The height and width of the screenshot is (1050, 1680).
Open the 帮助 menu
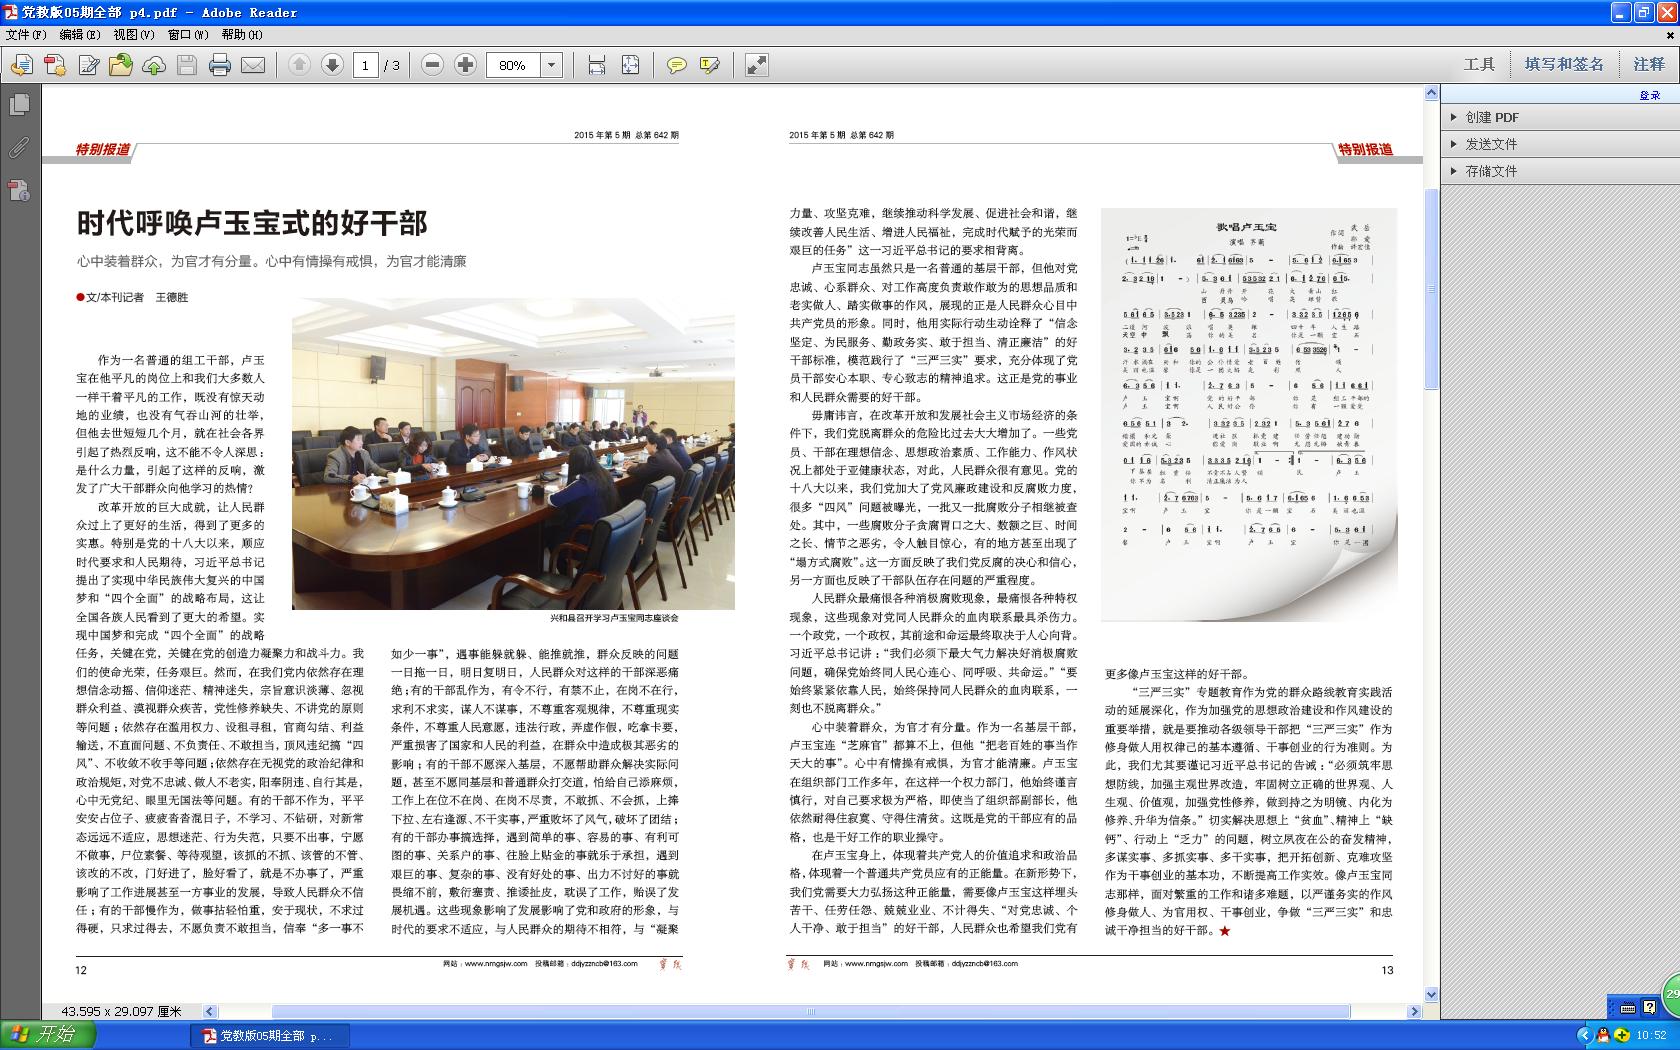coord(241,34)
